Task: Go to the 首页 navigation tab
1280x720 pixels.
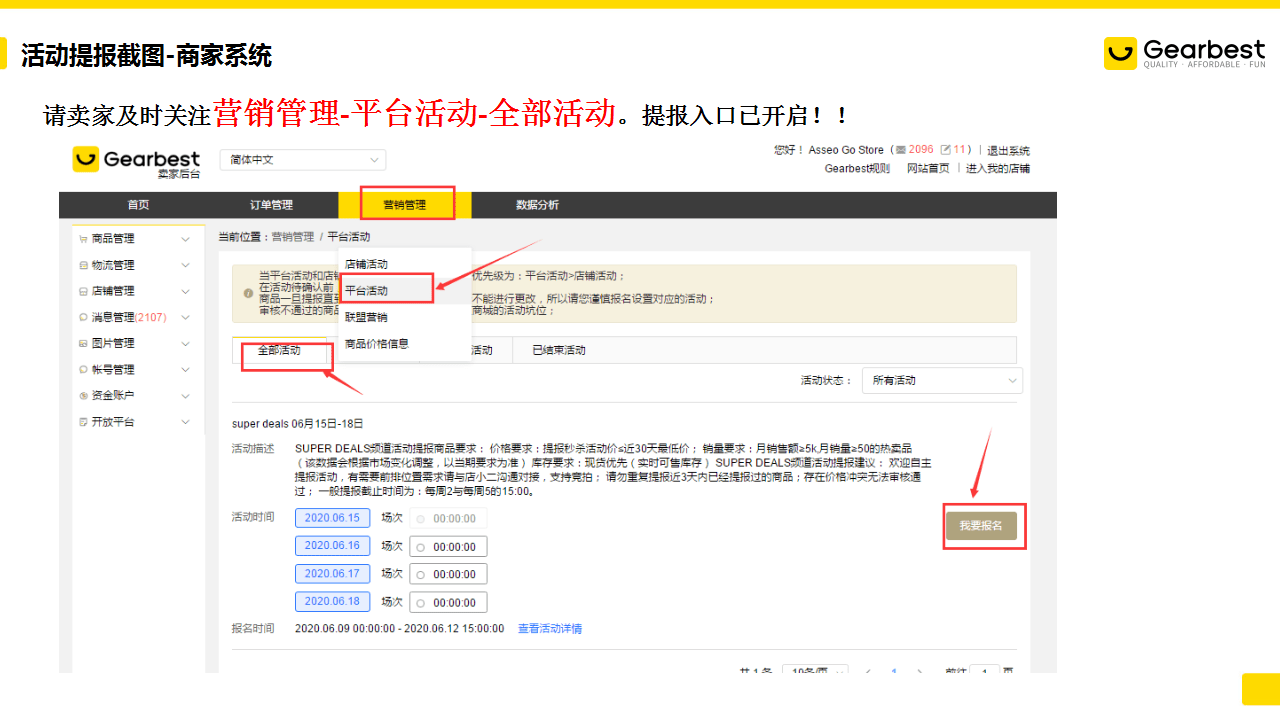Action: pos(138,205)
